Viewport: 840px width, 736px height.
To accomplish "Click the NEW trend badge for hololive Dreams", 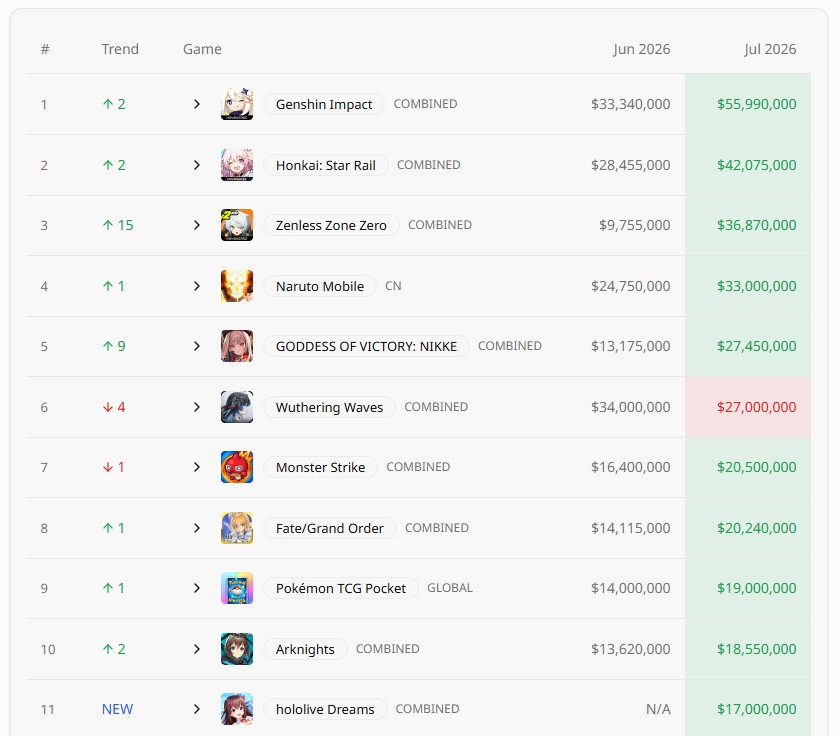I will [117, 709].
